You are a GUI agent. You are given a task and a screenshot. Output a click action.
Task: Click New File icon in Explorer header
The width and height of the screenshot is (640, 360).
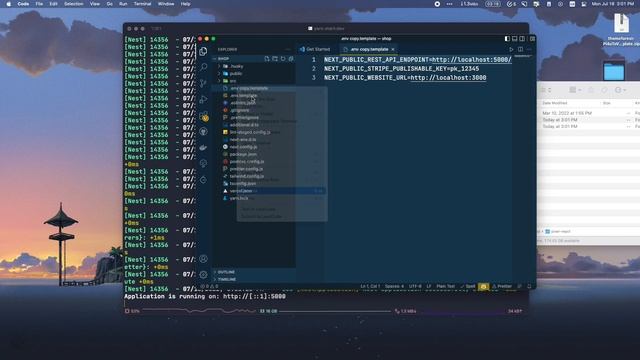click(267, 59)
